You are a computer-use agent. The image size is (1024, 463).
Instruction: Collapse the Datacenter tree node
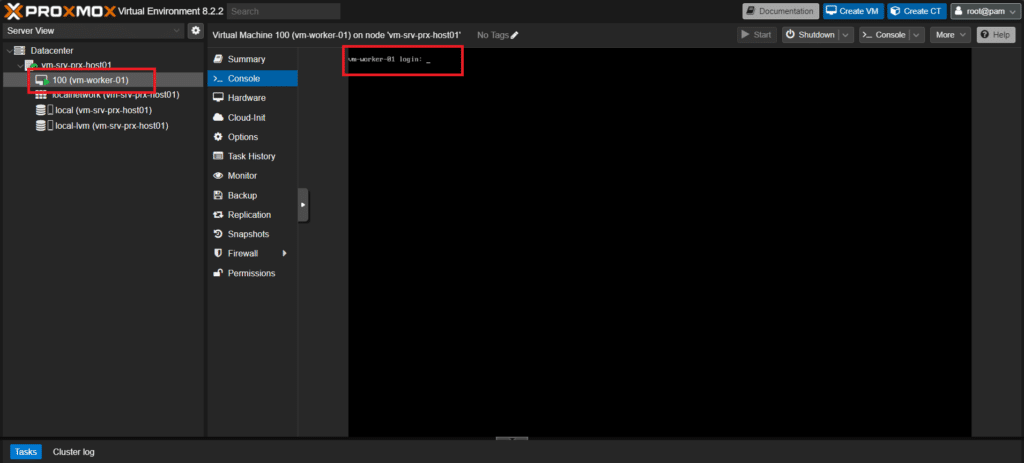pos(9,50)
